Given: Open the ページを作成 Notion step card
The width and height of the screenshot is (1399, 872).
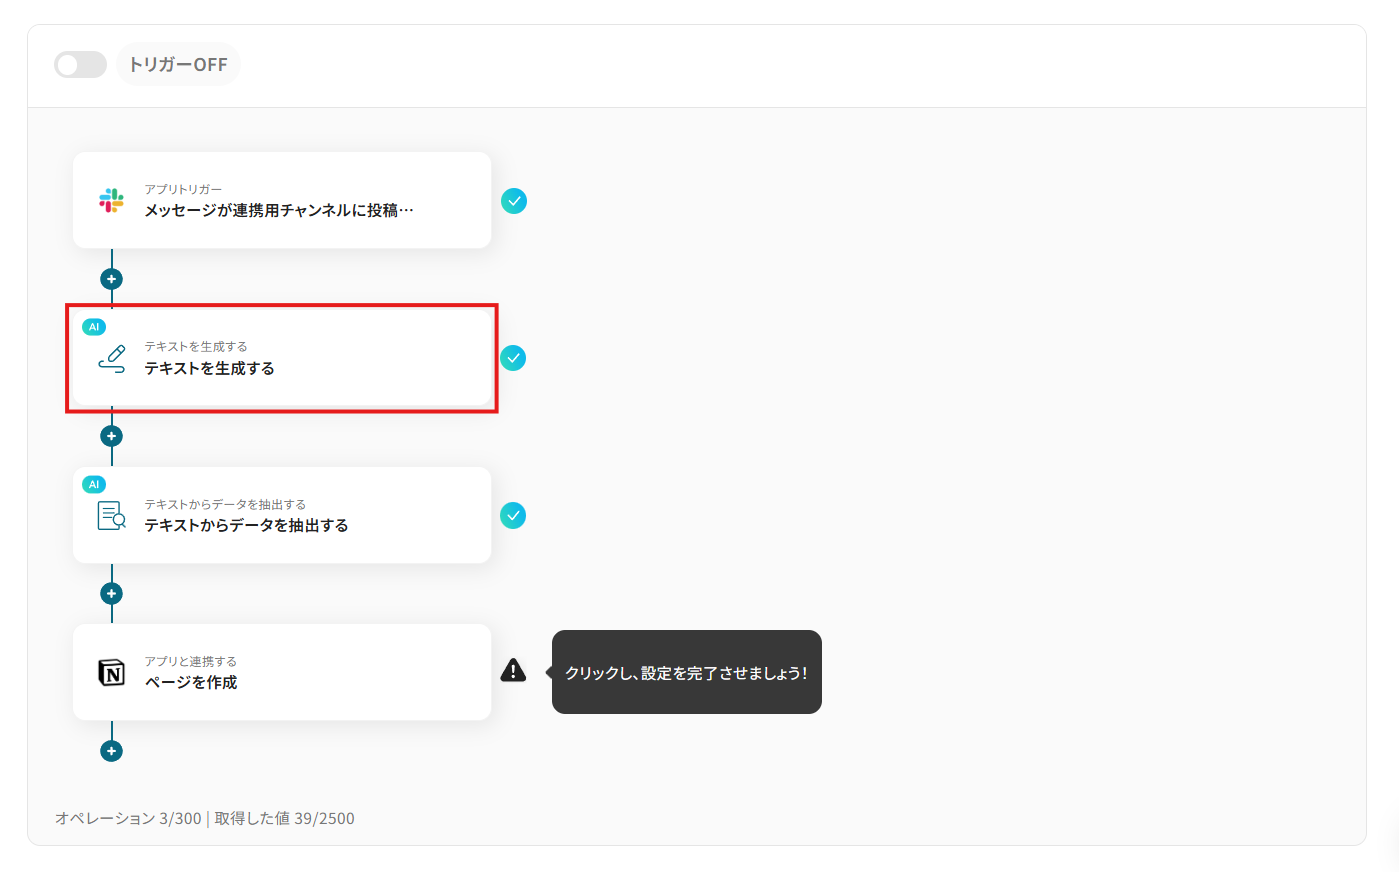Looking at the screenshot, I should coord(282,672).
